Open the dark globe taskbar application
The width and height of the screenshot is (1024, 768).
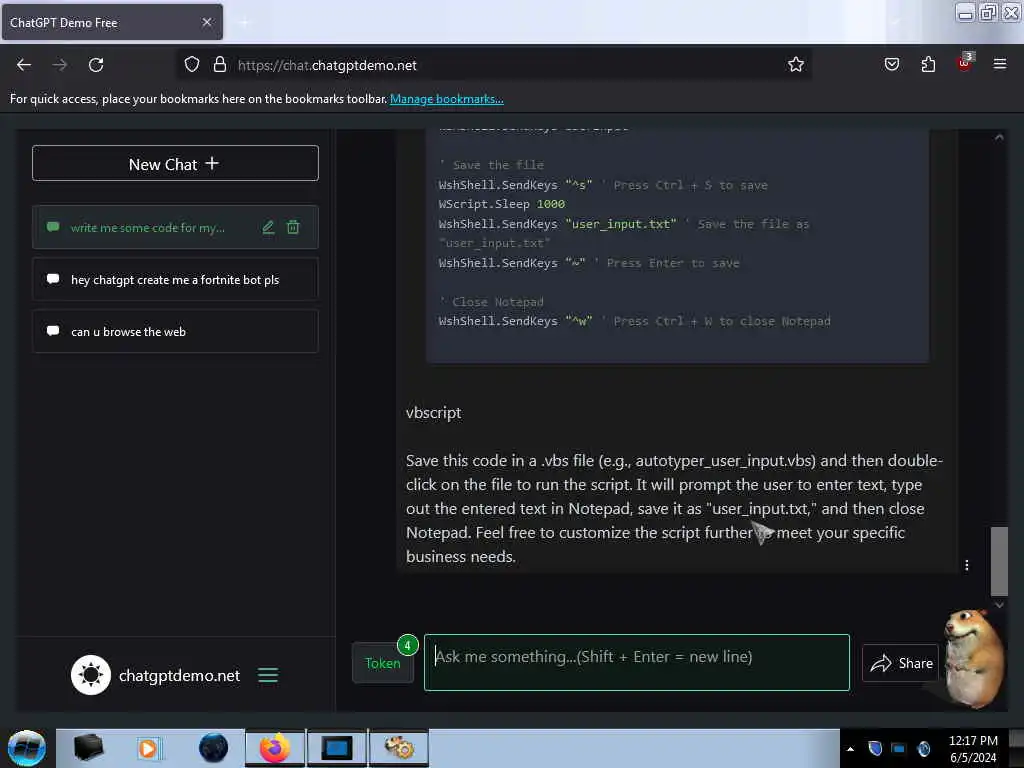[x=213, y=748]
